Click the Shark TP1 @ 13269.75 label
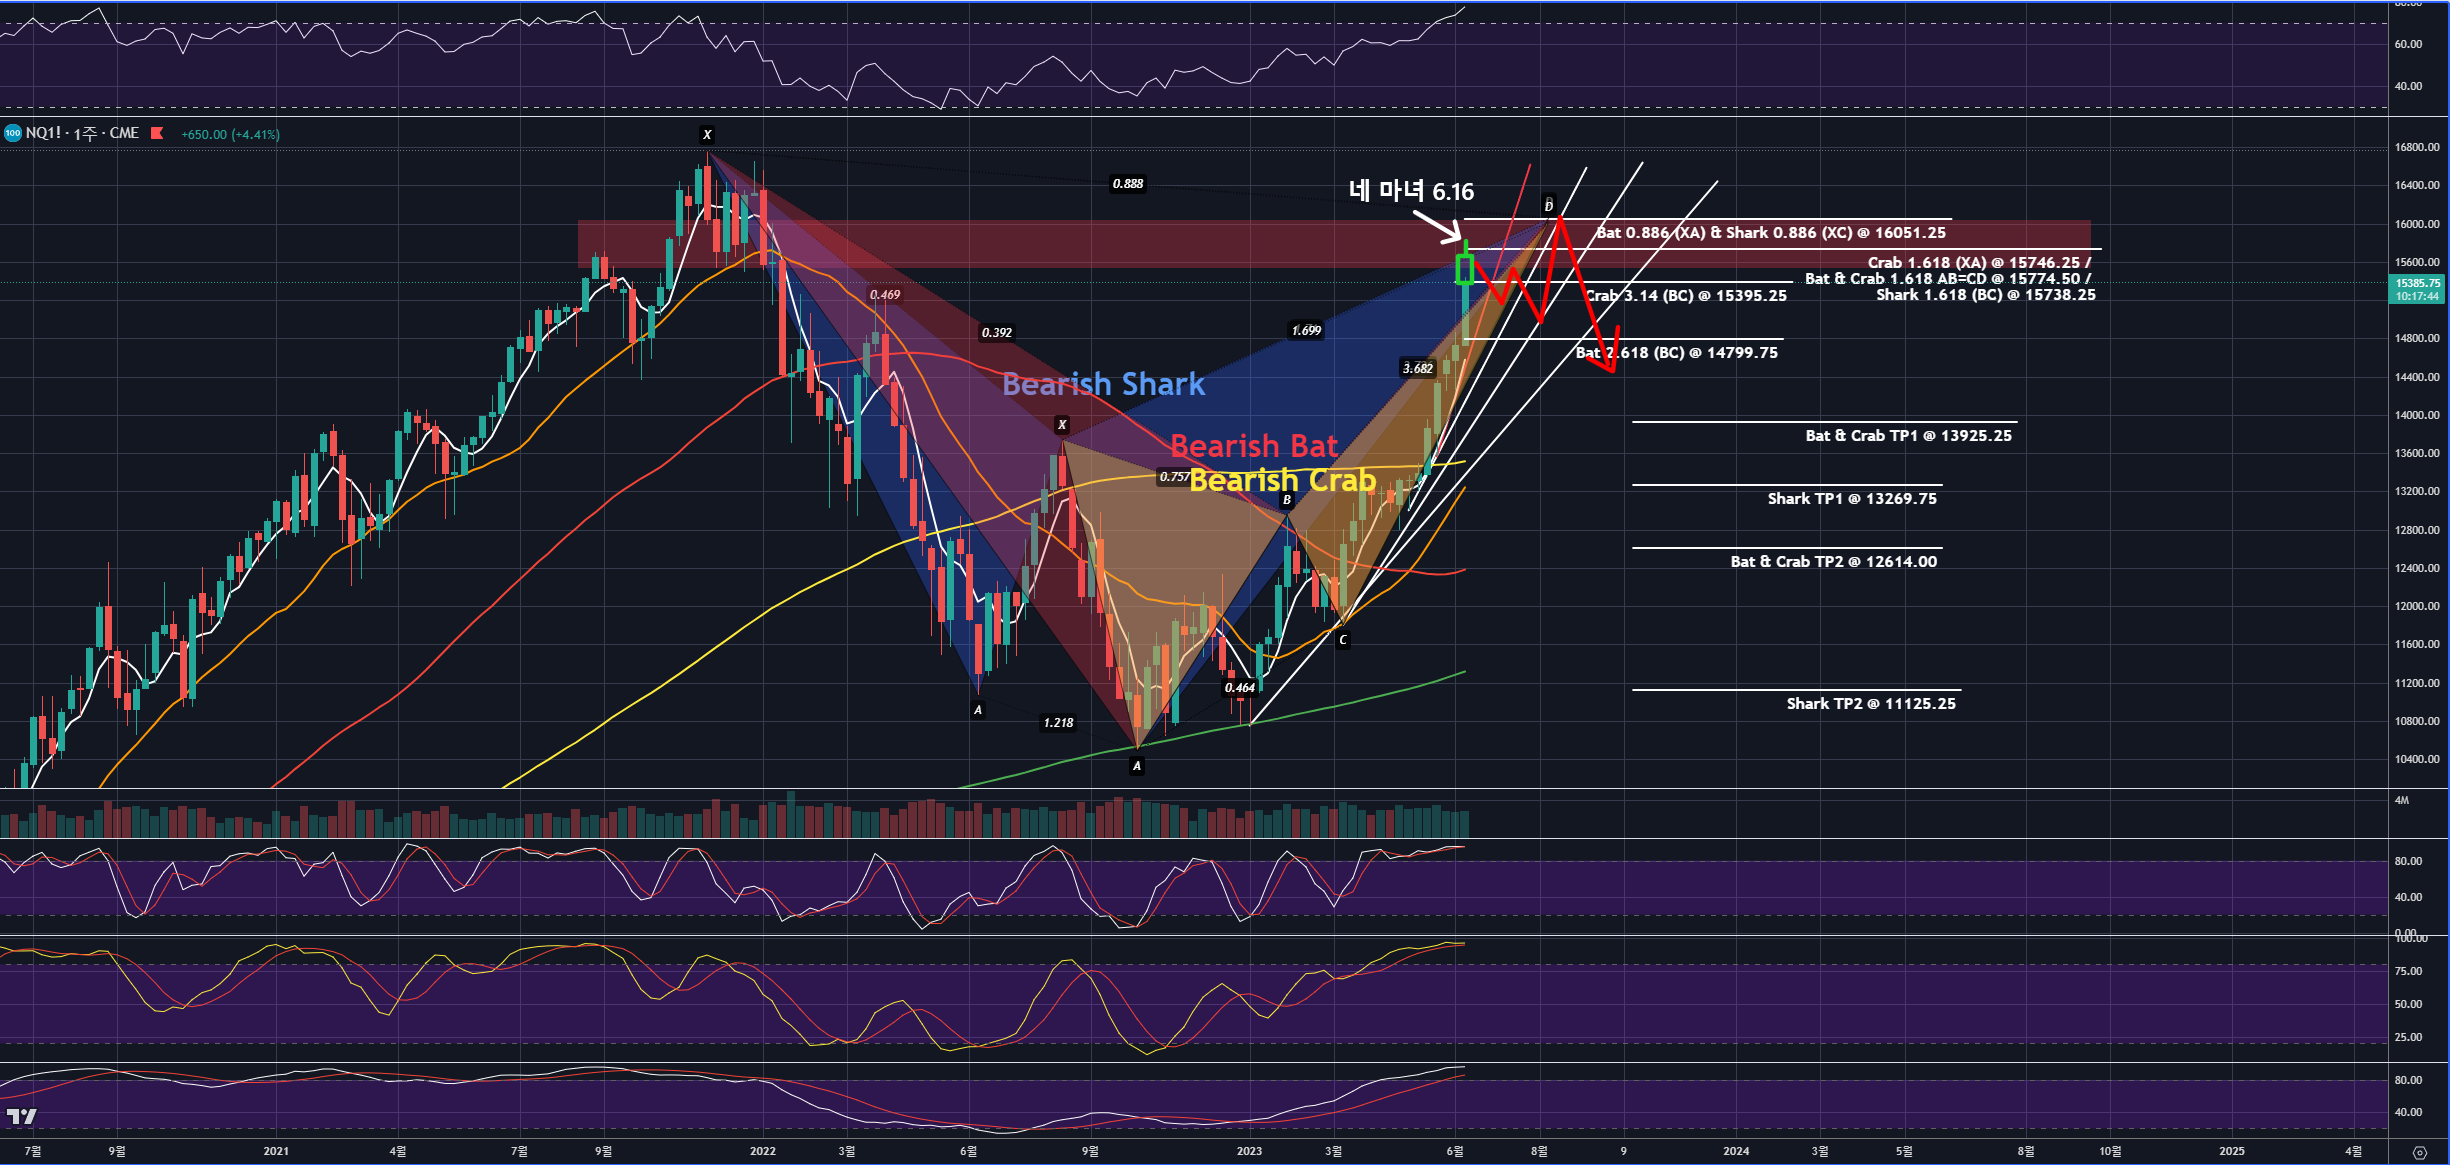This screenshot has height=1165, width=2450. click(1851, 499)
